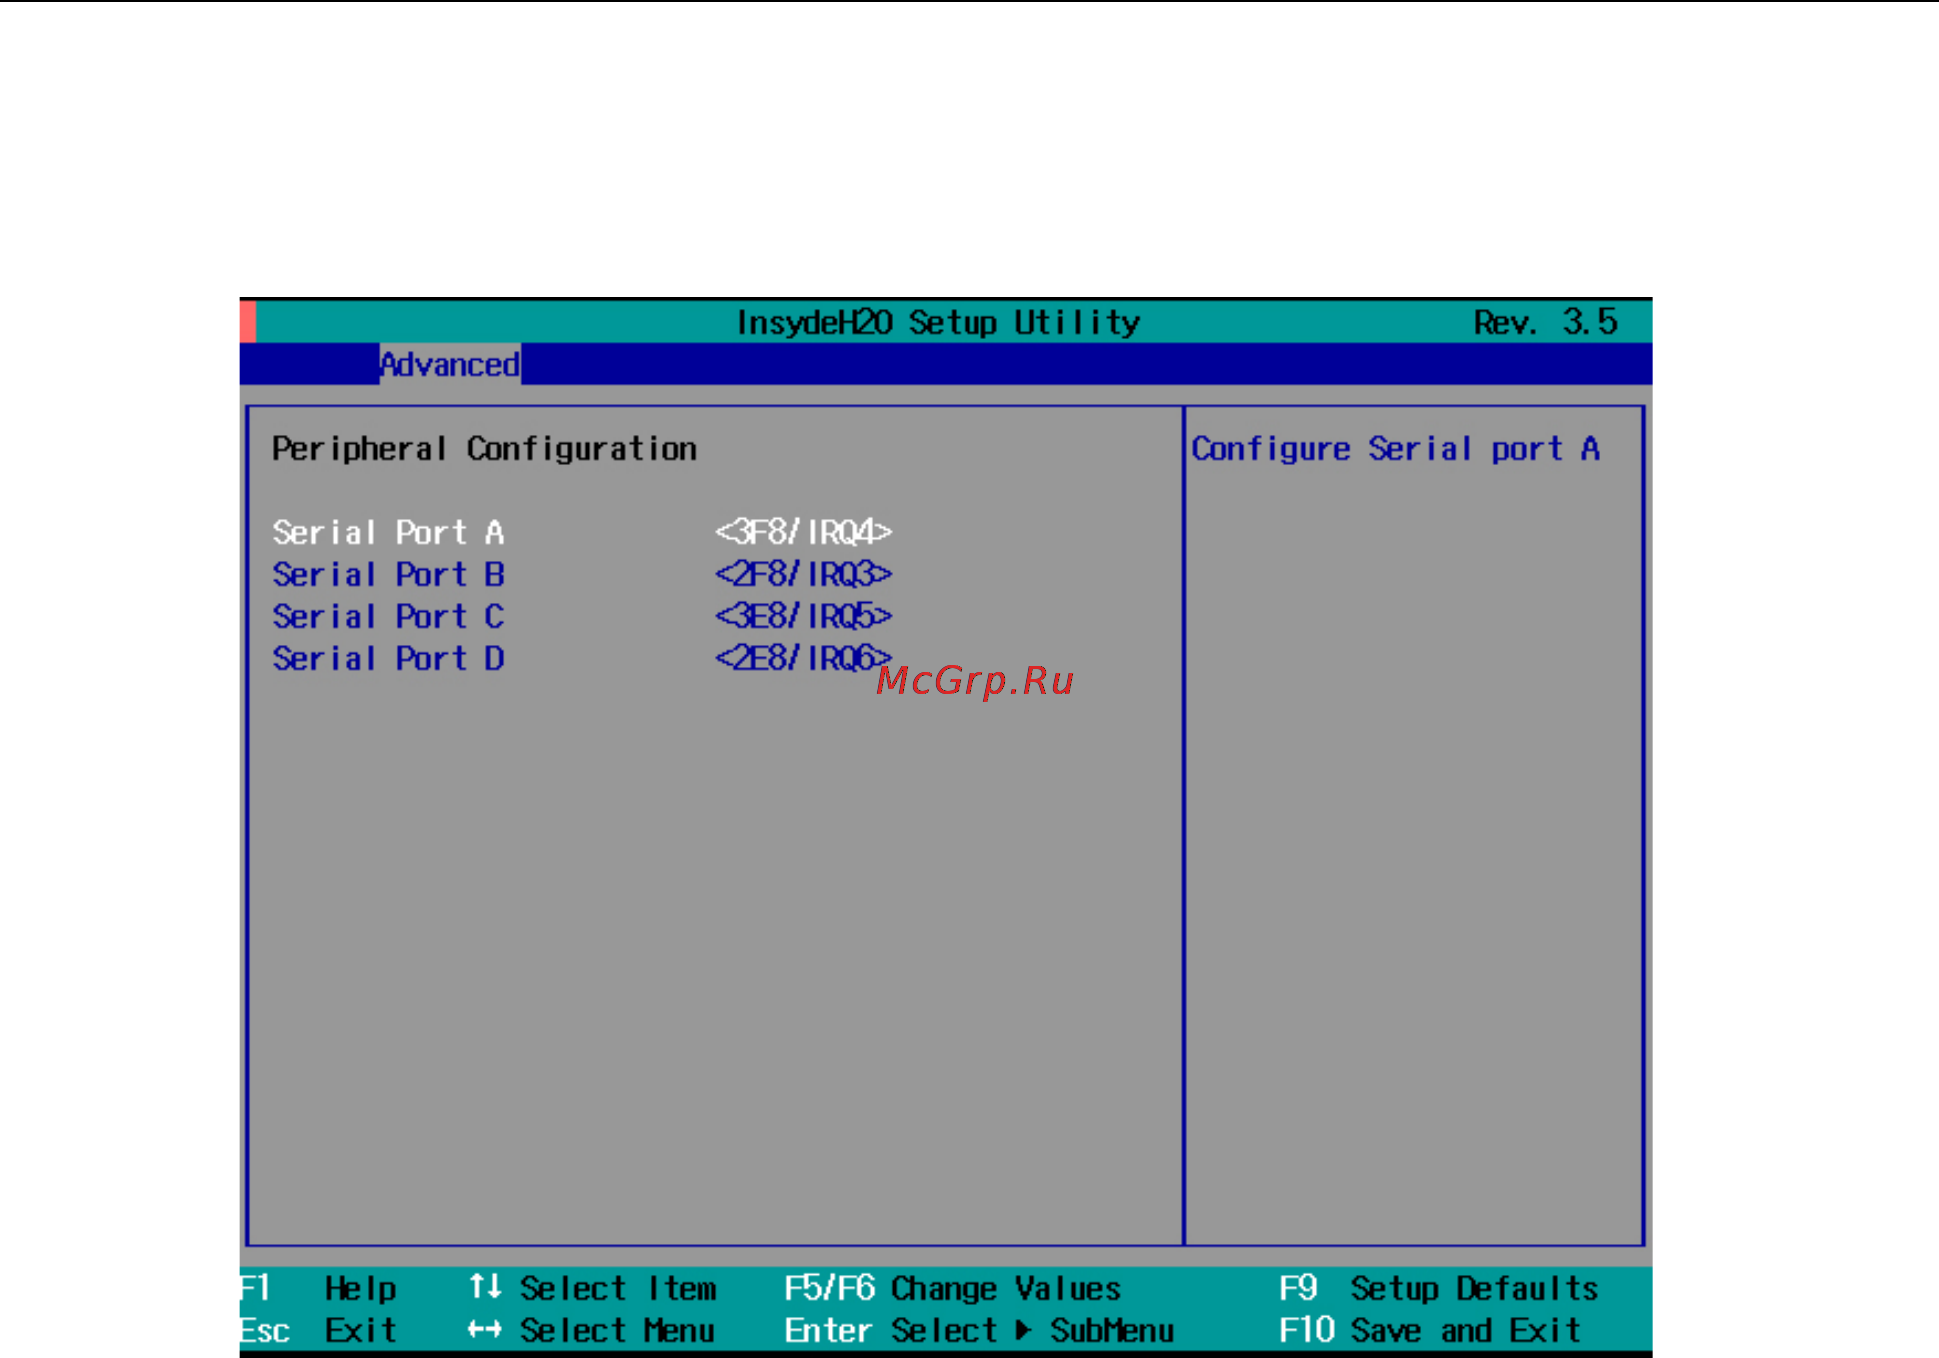Click the Peripheral Configuration heading
This screenshot has height=1358, width=1939.
pos(484,449)
